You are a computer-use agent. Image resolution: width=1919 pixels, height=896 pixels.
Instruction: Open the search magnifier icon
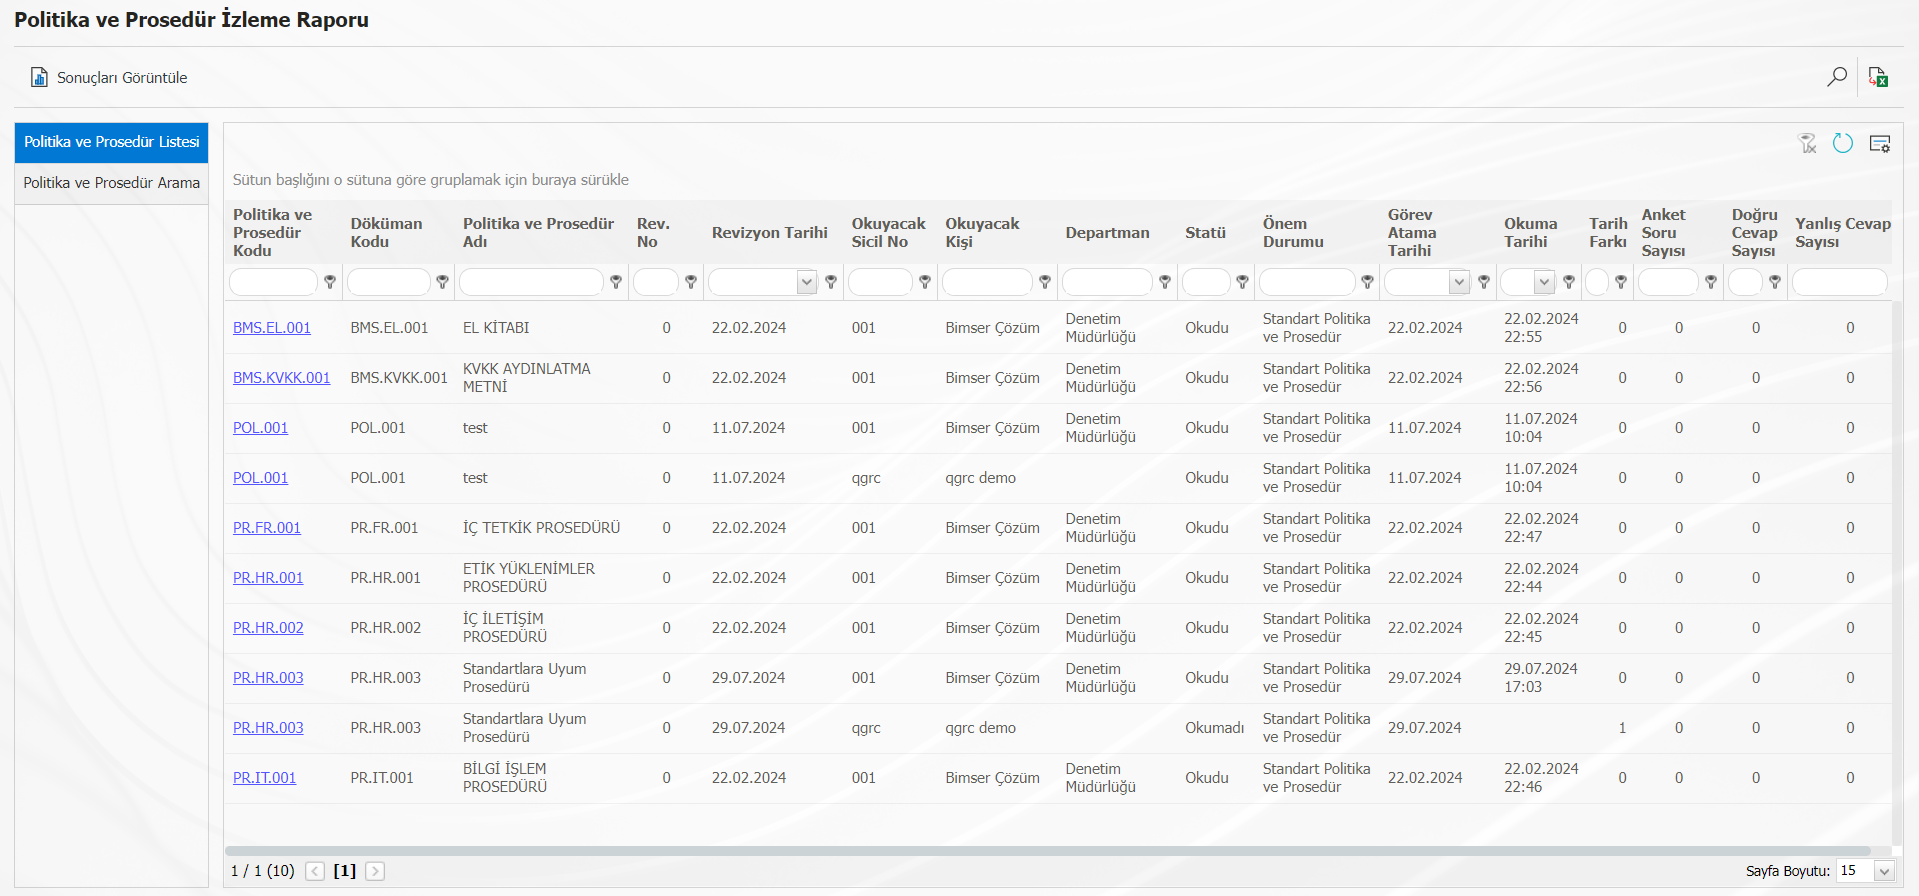1836,77
